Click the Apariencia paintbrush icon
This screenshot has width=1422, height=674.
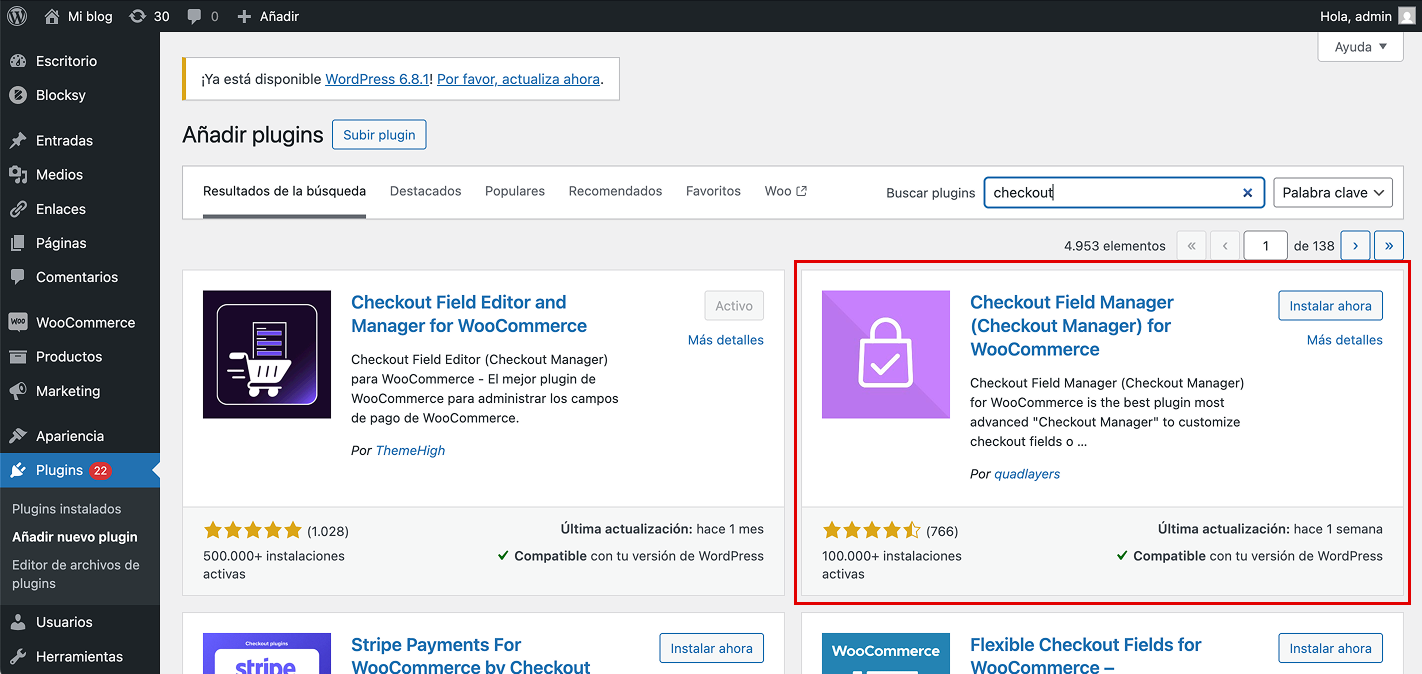[18, 436]
